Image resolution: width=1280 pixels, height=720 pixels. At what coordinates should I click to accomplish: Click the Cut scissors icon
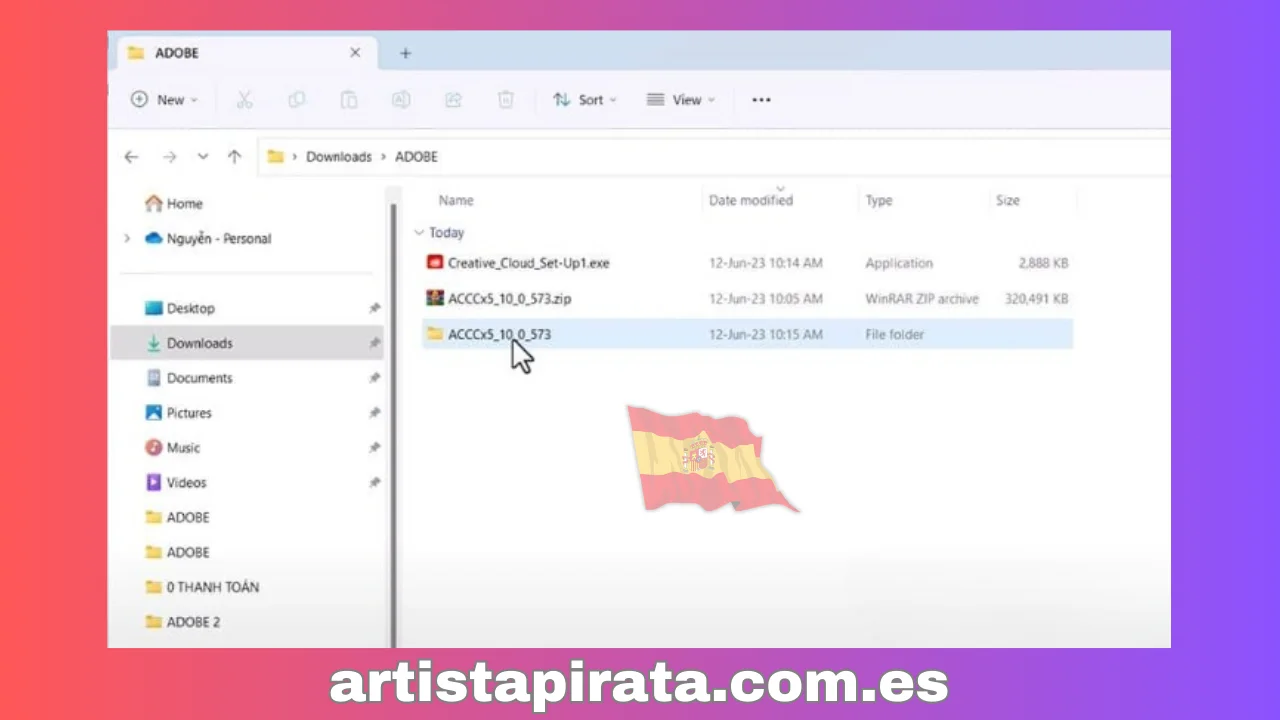point(244,100)
